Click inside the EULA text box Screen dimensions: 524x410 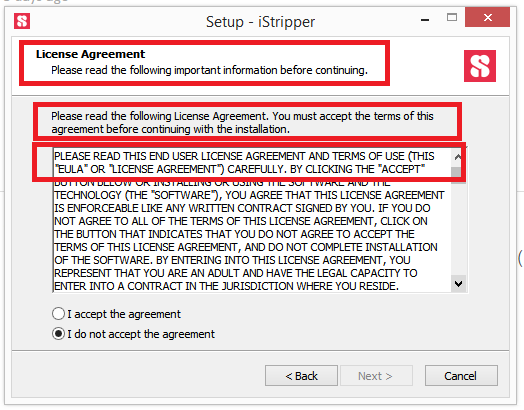252,221
